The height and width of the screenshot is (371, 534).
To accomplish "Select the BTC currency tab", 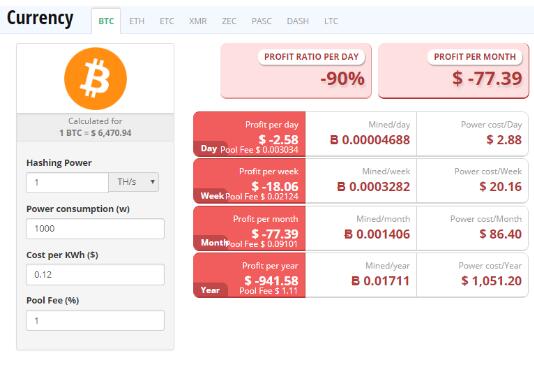I will (x=106, y=21).
